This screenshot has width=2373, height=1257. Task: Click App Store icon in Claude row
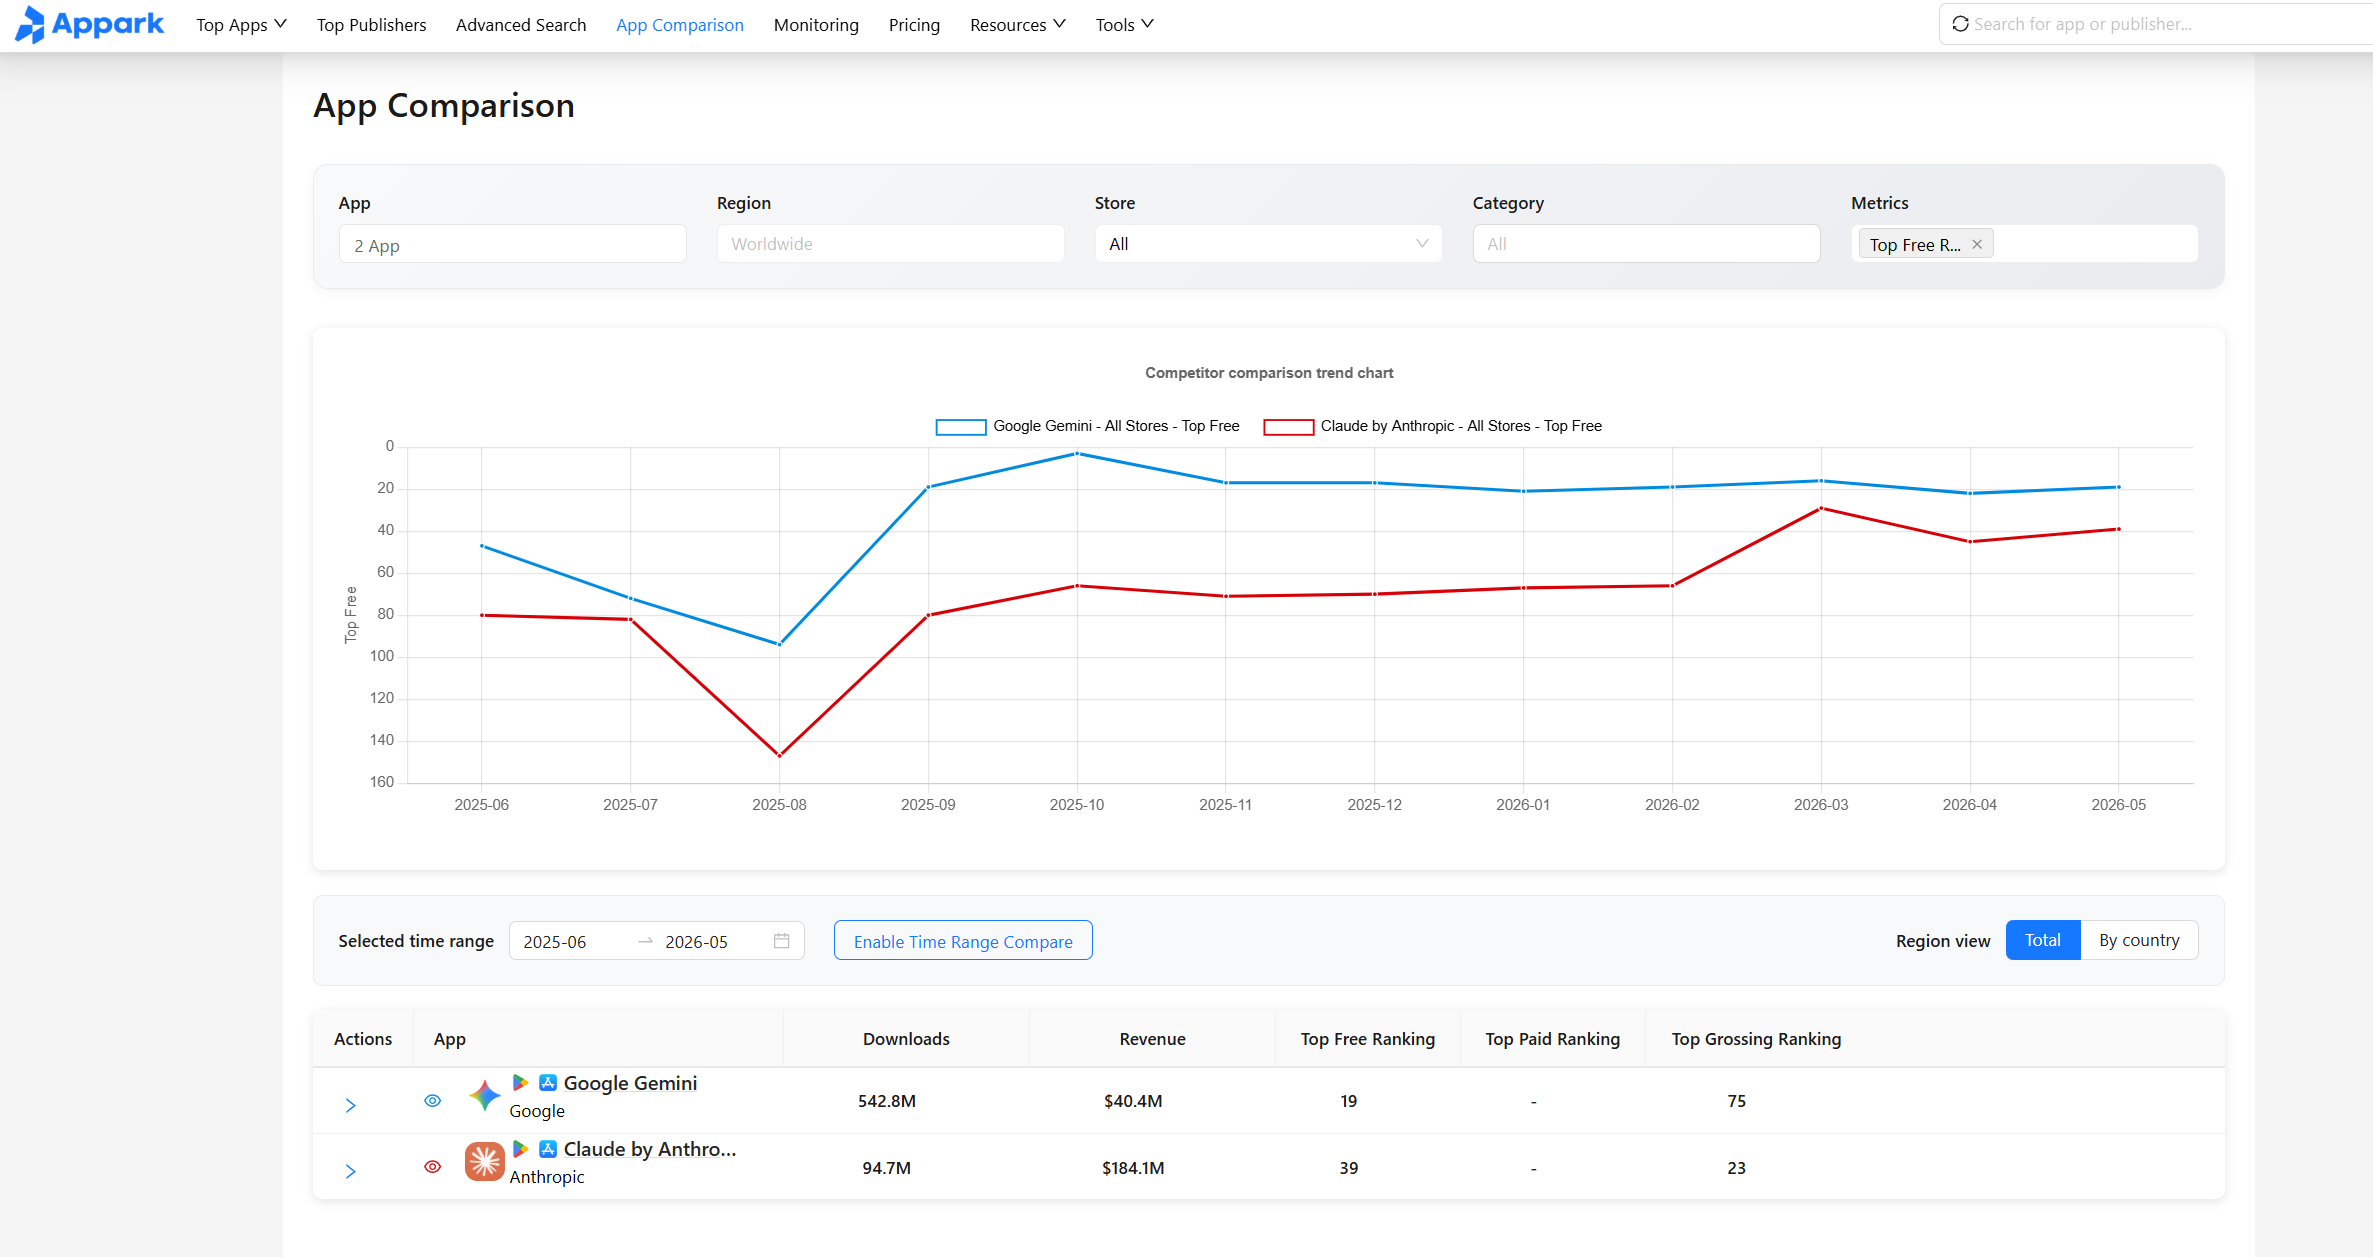click(x=548, y=1149)
